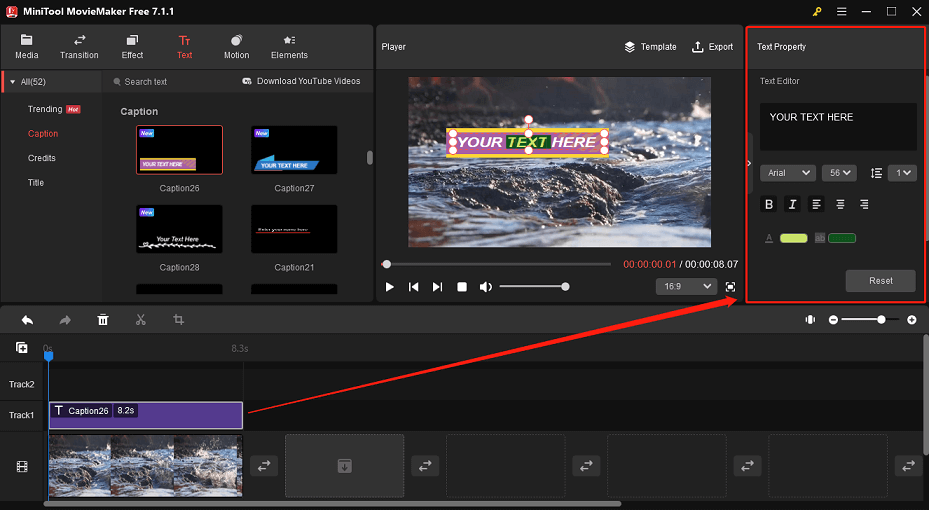Open the text color swatch
Viewport: 929px width, 510px height.
pos(793,238)
